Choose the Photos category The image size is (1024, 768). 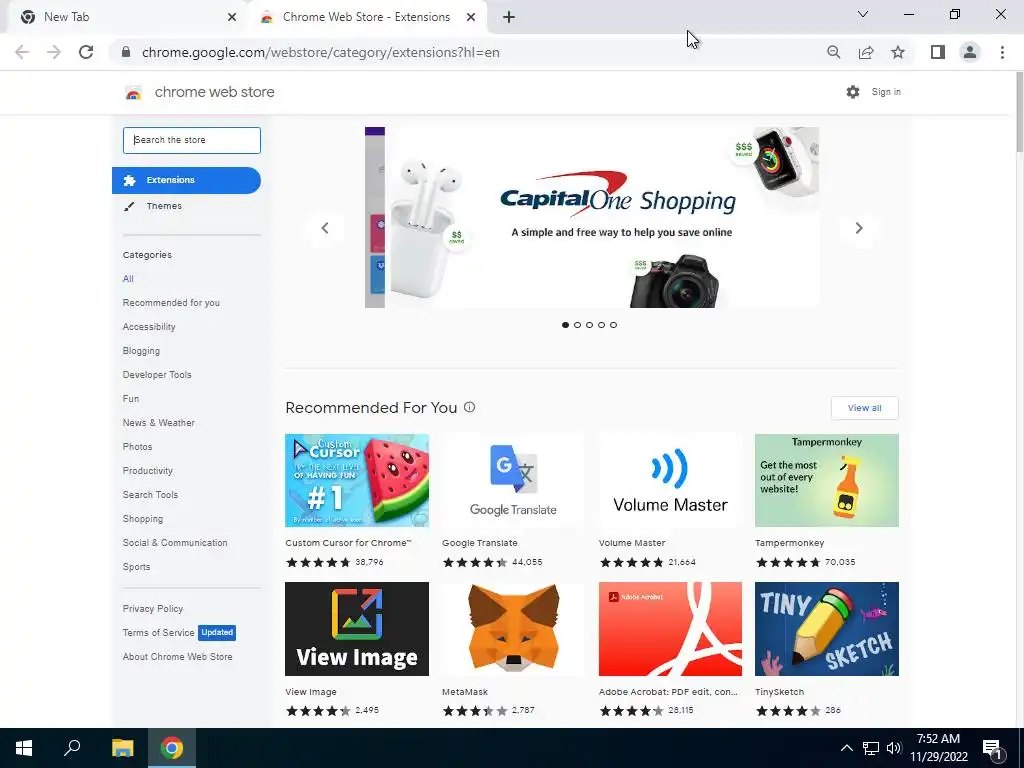tap(137, 447)
